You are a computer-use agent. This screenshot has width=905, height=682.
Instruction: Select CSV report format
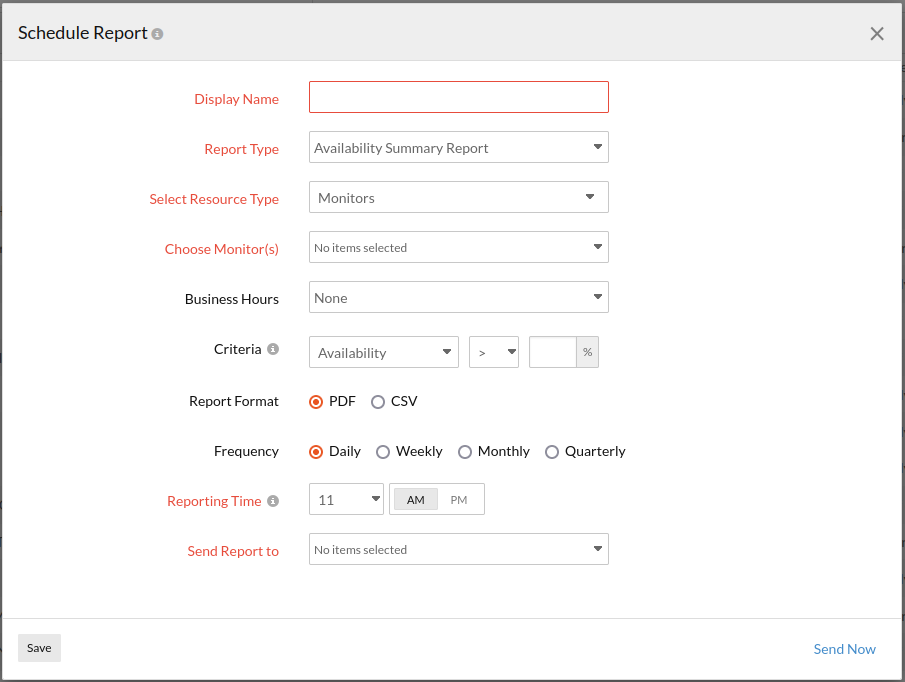377,402
